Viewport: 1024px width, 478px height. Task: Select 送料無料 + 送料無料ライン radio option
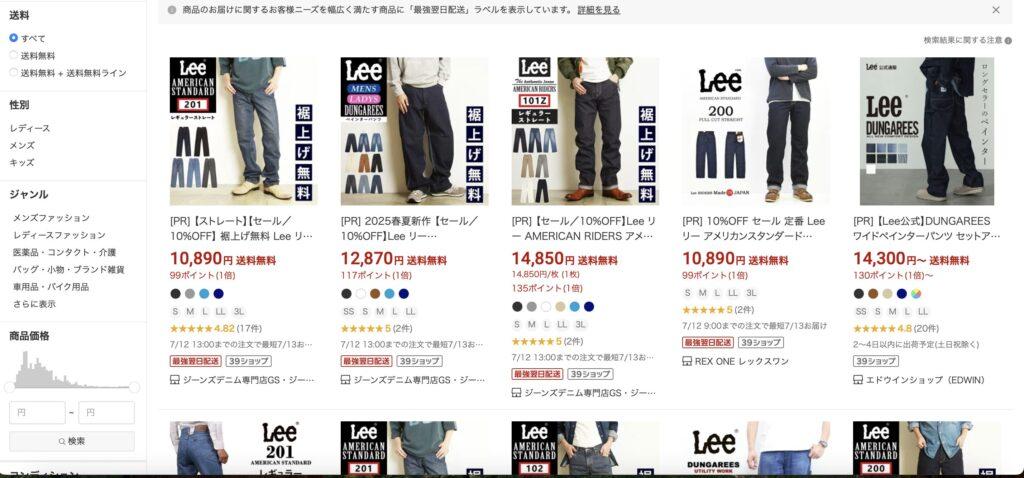click(13, 72)
